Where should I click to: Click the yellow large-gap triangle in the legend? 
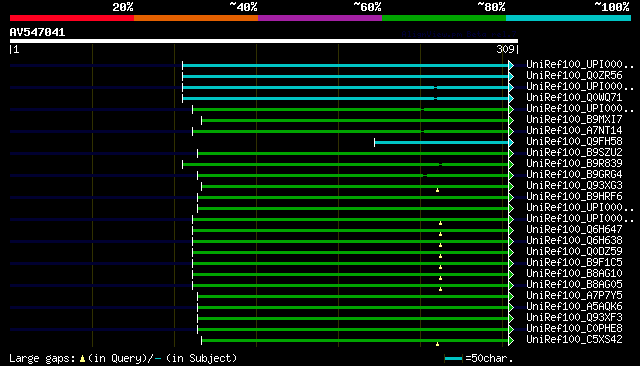tap(82, 359)
